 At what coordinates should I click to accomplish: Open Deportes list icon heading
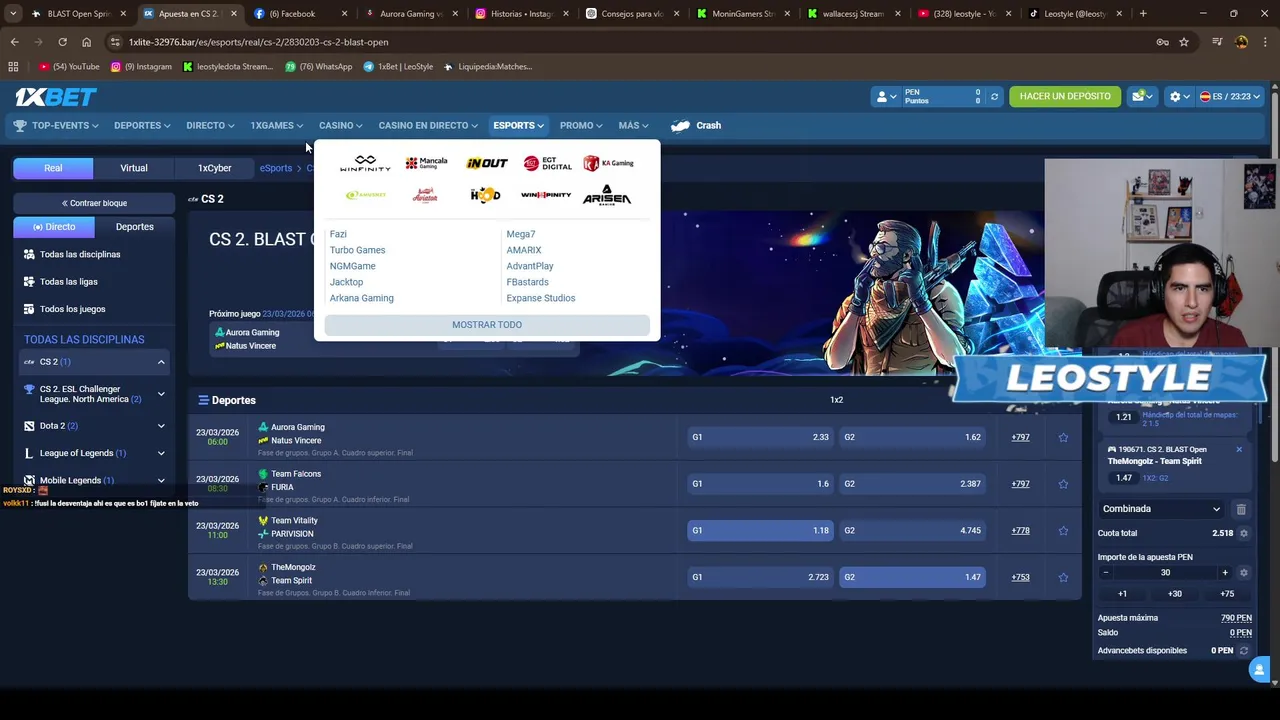pos(203,400)
